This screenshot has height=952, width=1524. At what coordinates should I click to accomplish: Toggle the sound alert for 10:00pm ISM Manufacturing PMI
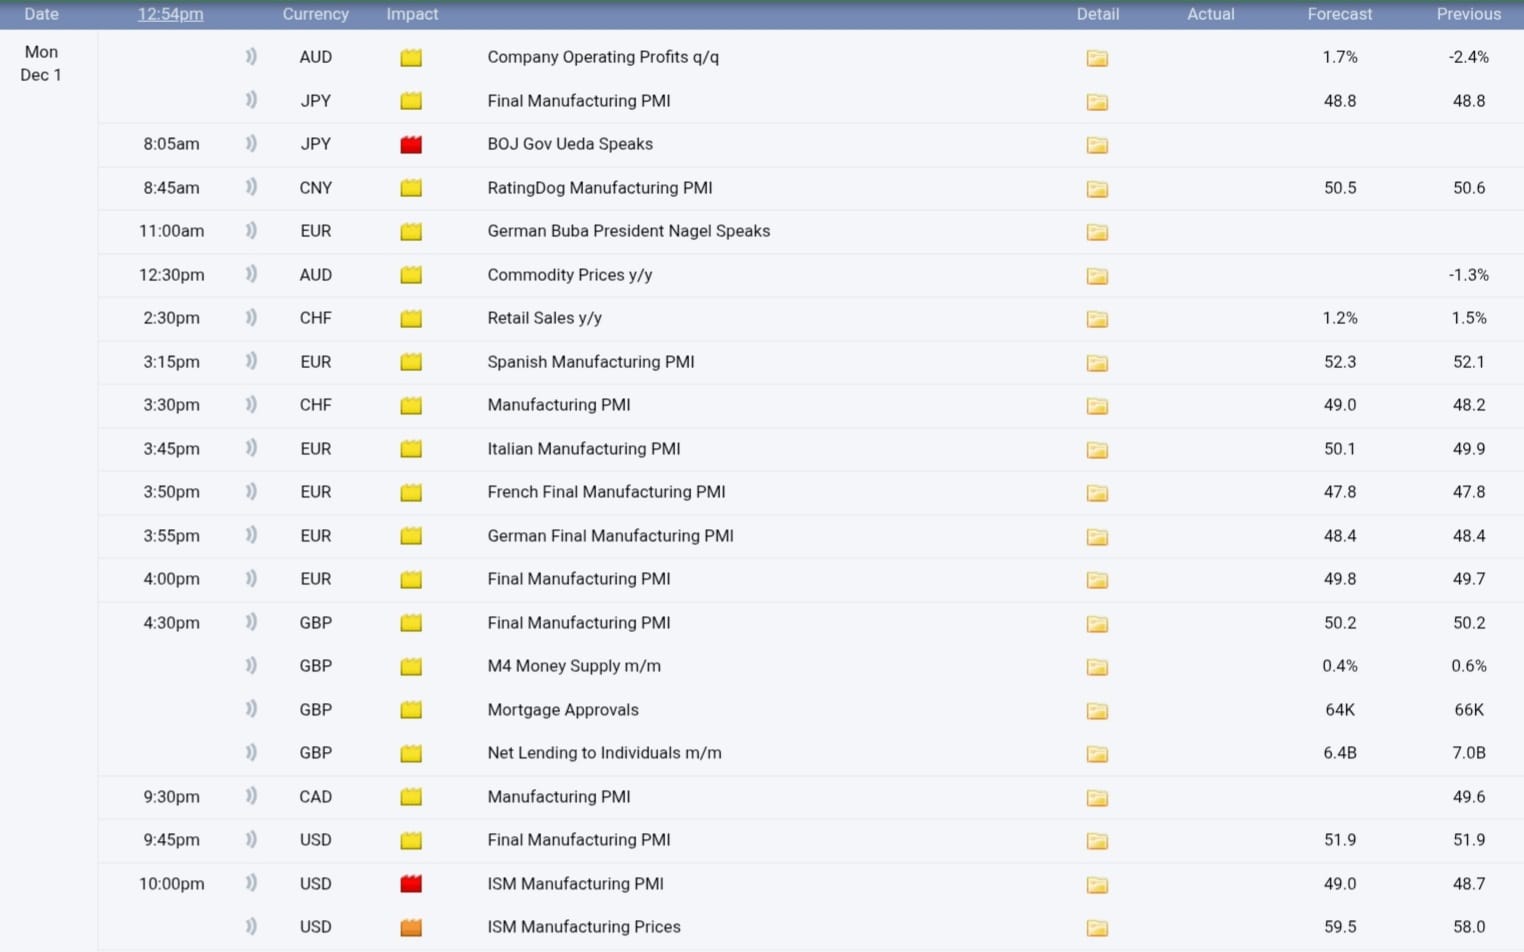251,883
